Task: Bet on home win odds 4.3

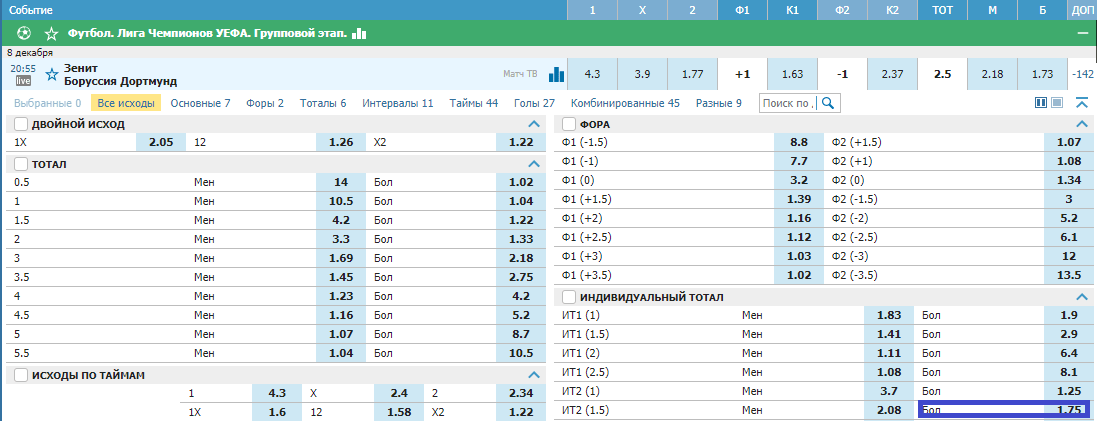Action: [x=592, y=74]
